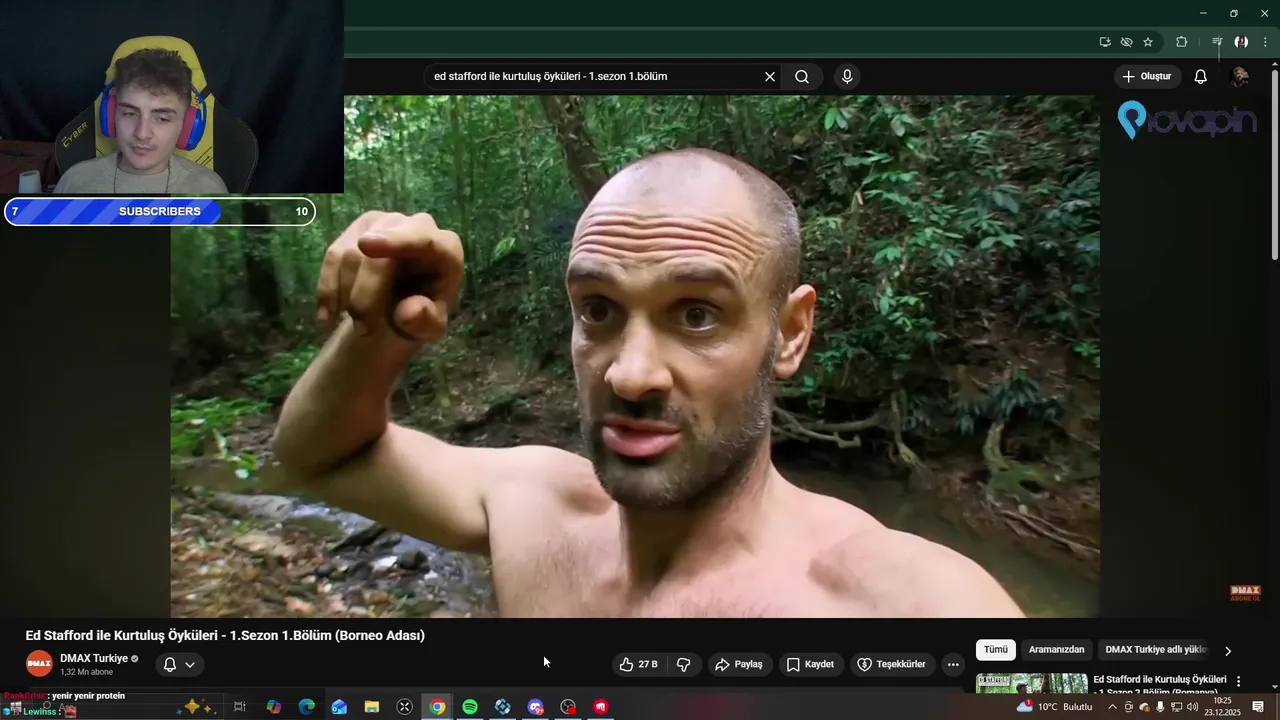The width and height of the screenshot is (1280, 720).
Task: Open the weather widget 10°C Bulutlu
Action: coord(1055,707)
